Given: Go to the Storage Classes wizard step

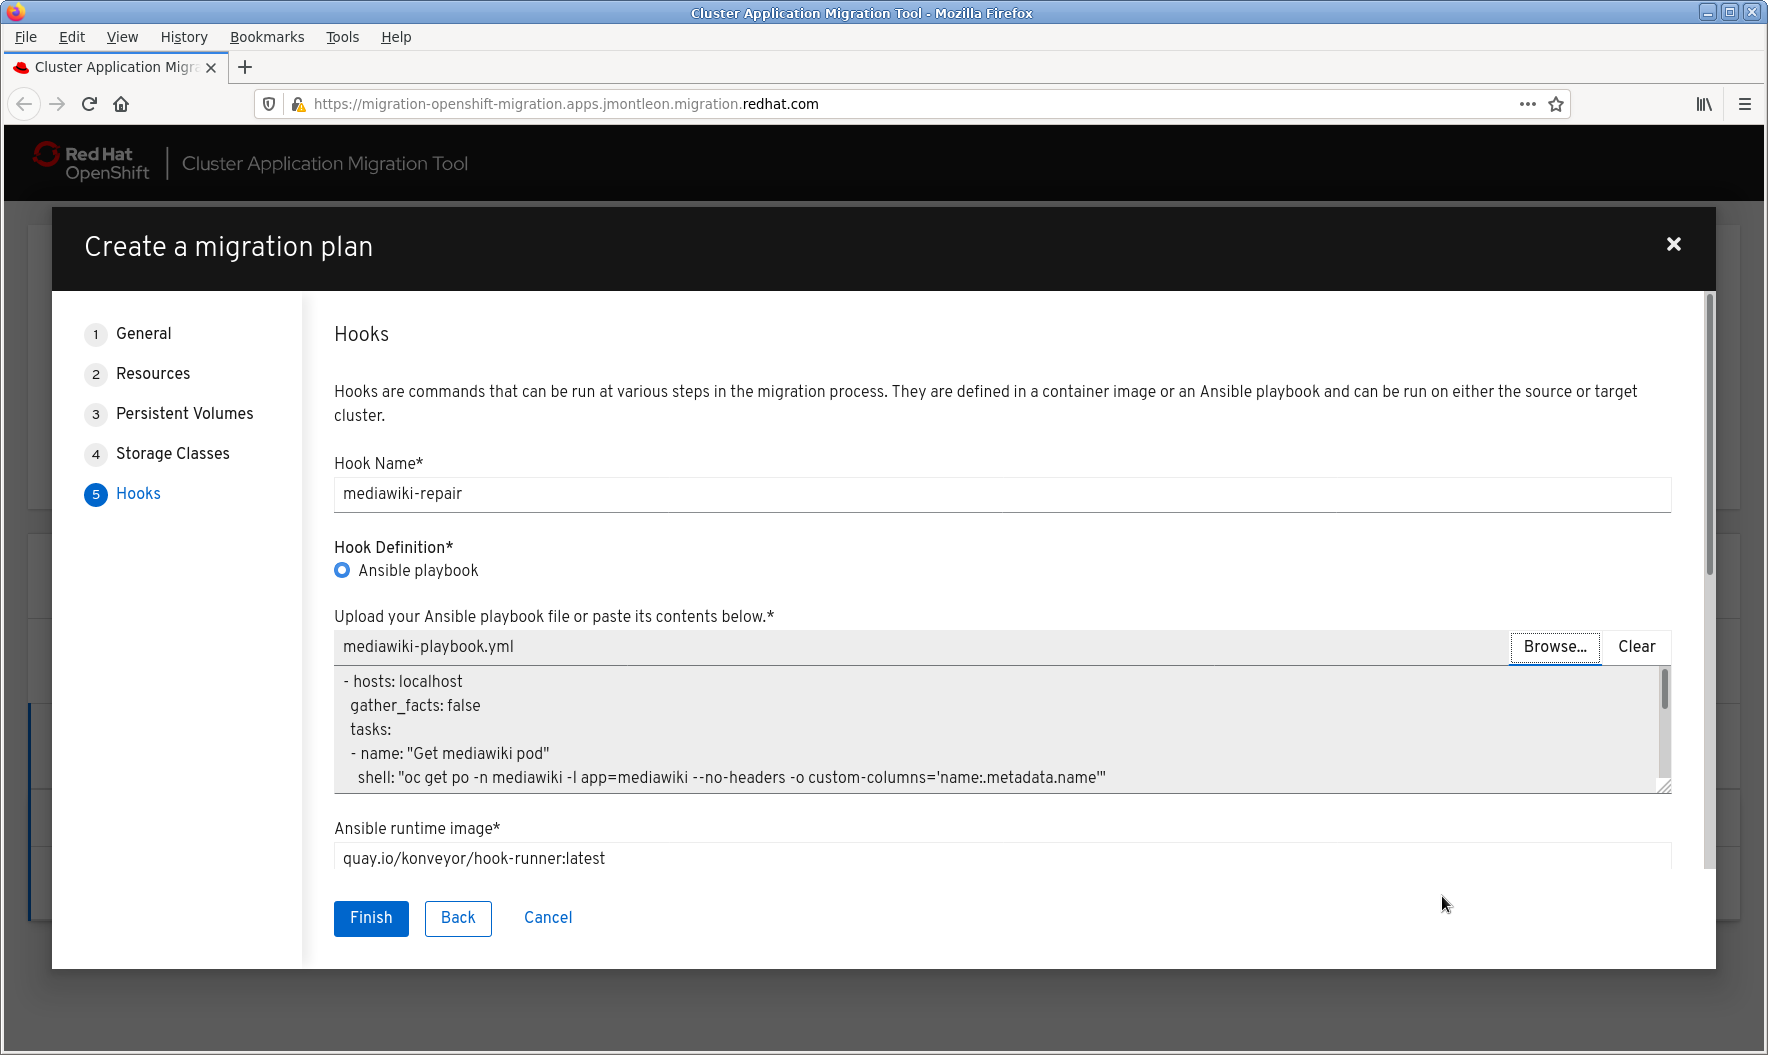Looking at the screenshot, I should 172,454.
